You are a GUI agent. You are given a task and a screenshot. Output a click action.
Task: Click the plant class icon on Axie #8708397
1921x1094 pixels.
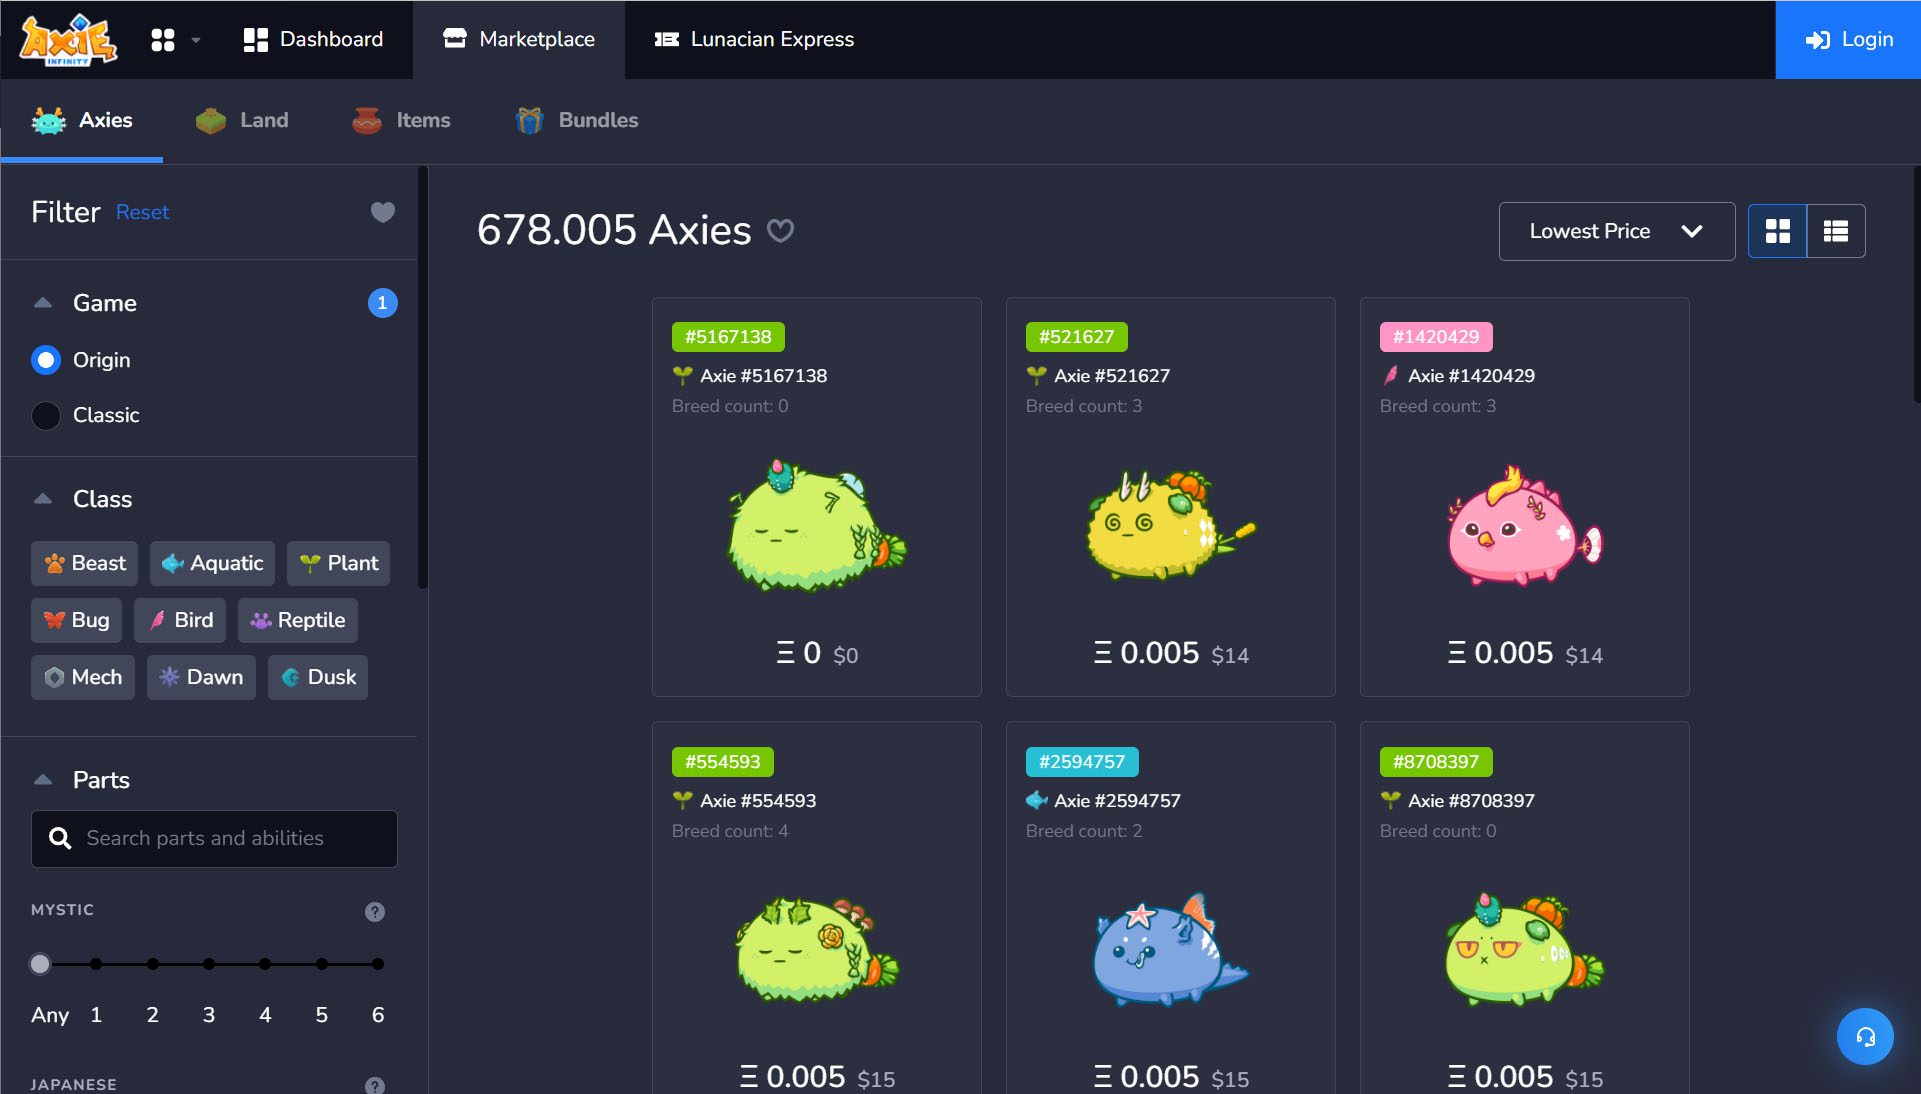(x=1391, y=801)
